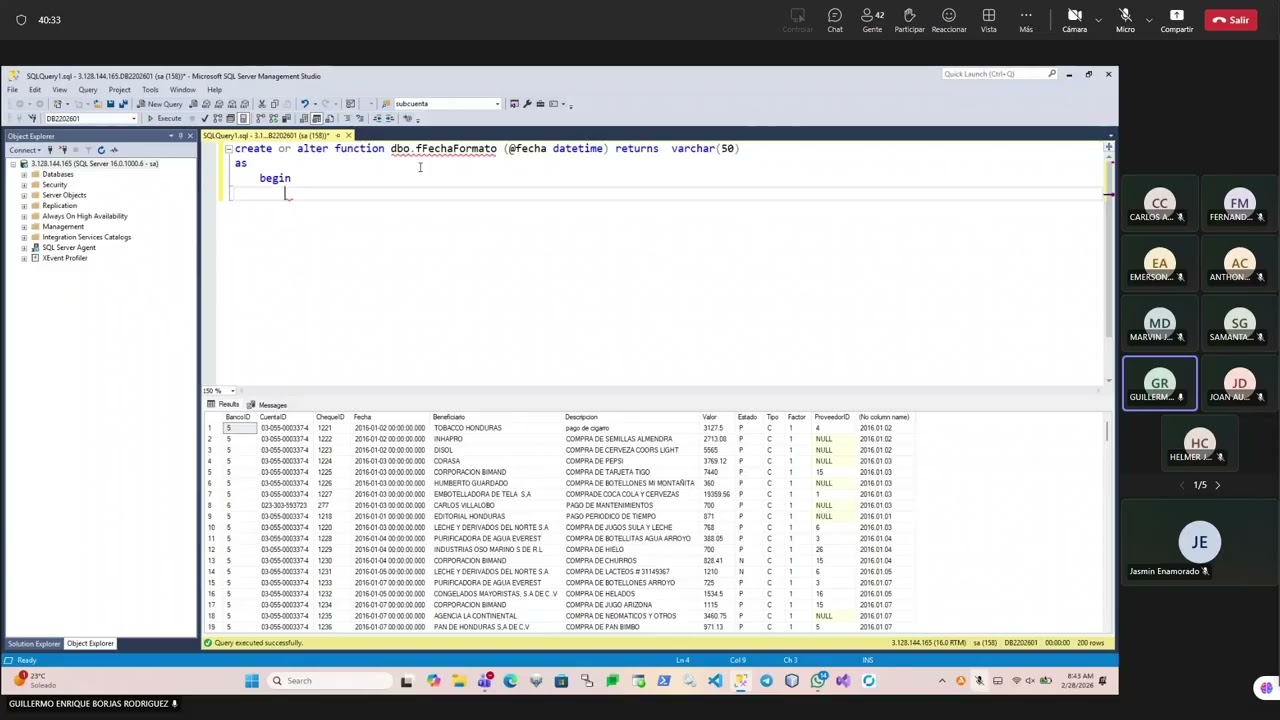
Task: Open the DB2202601 database dropdown
Action: (90, 118)
